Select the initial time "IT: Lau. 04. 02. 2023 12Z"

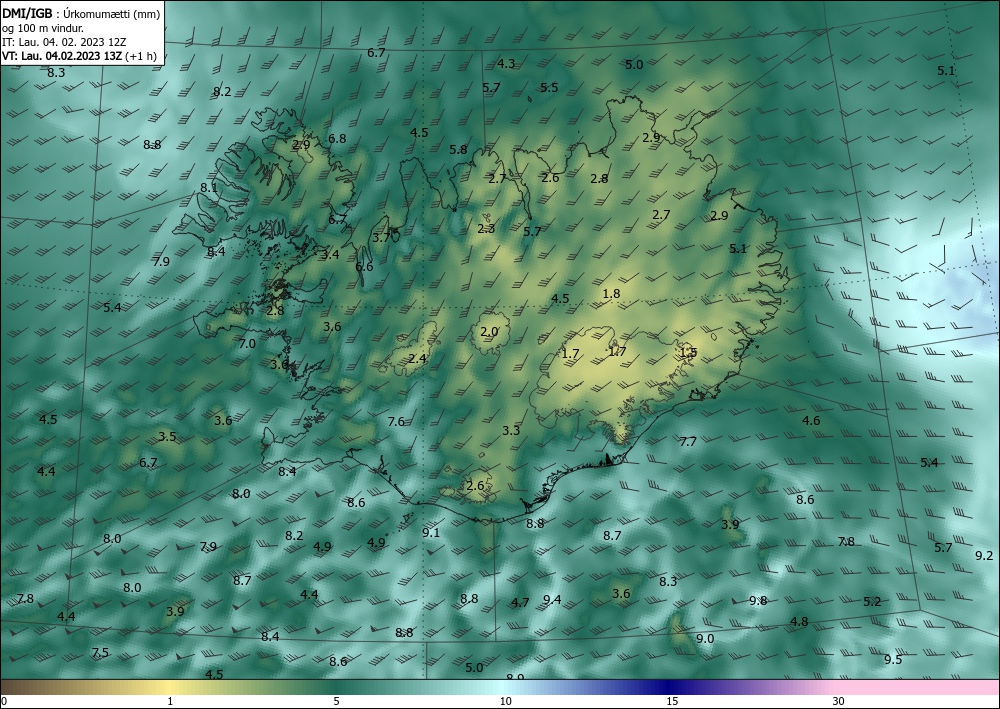(x=64, y=42)
